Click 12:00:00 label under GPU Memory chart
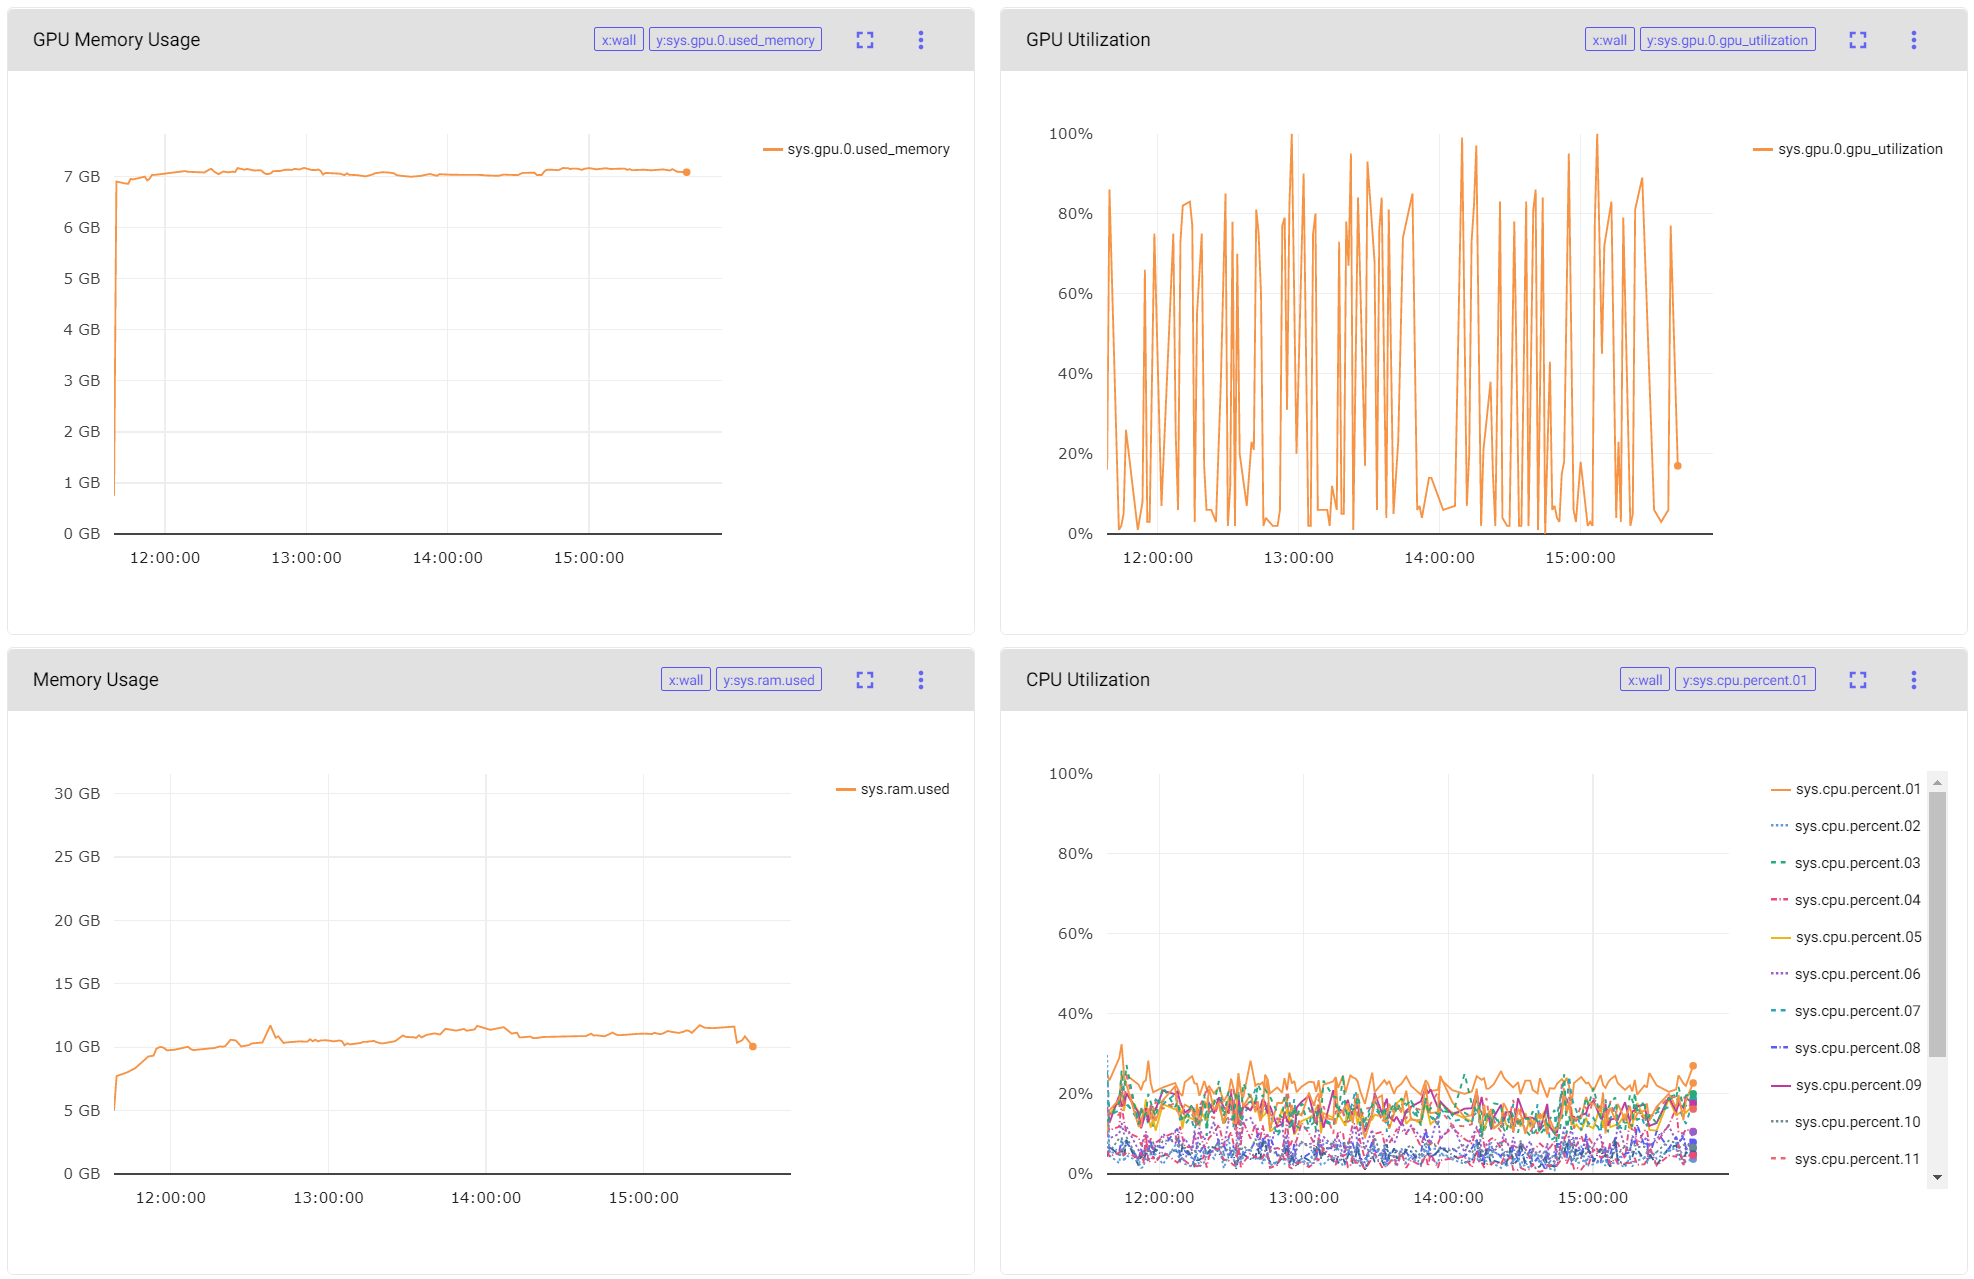 pos(165,558)
